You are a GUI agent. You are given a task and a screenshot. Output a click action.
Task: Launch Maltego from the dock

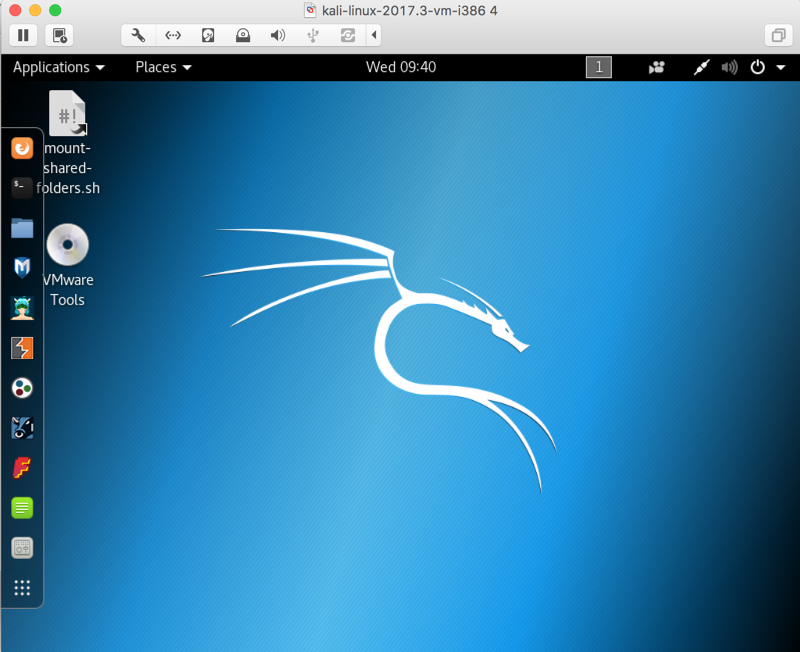(22, 388)
